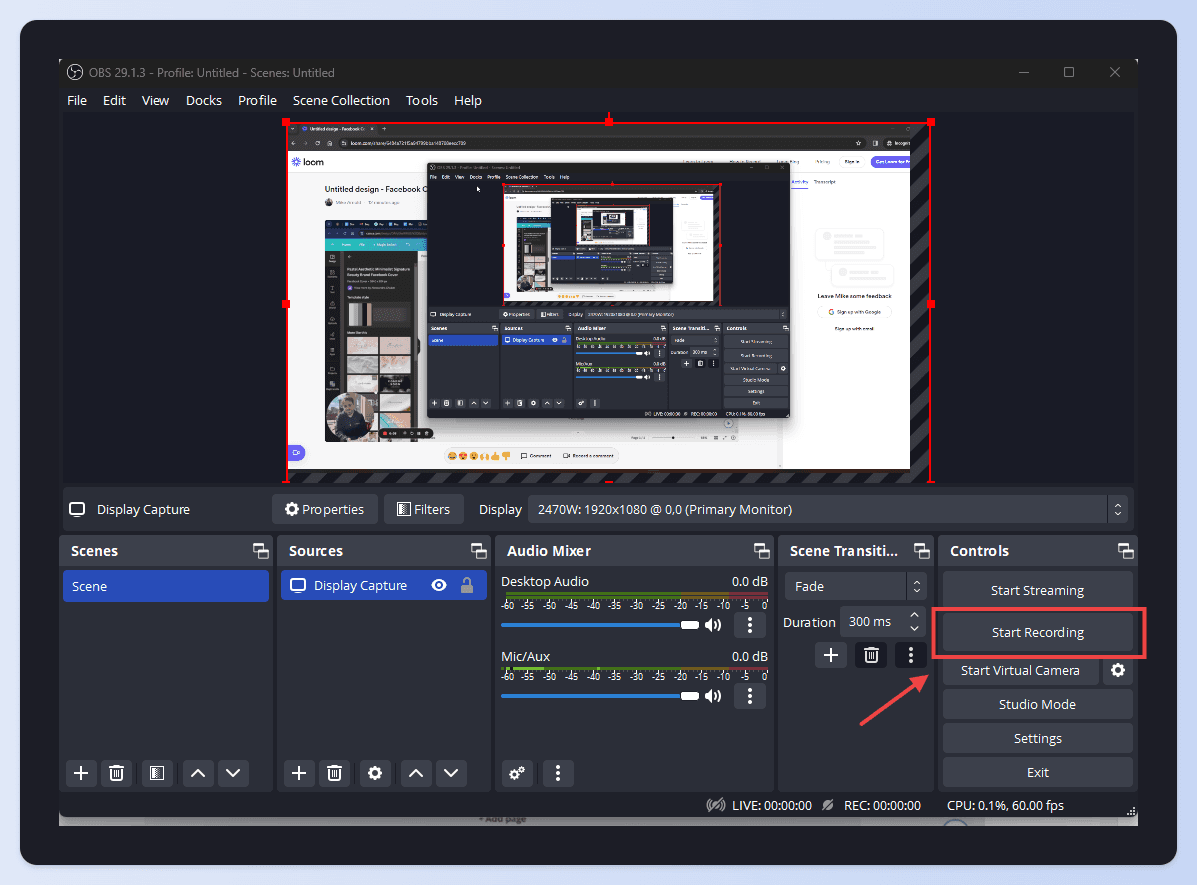The height and width of the screenshot is (885, 1197).
Task: Select Display Capture in Sources list
Action: [384, 585]
